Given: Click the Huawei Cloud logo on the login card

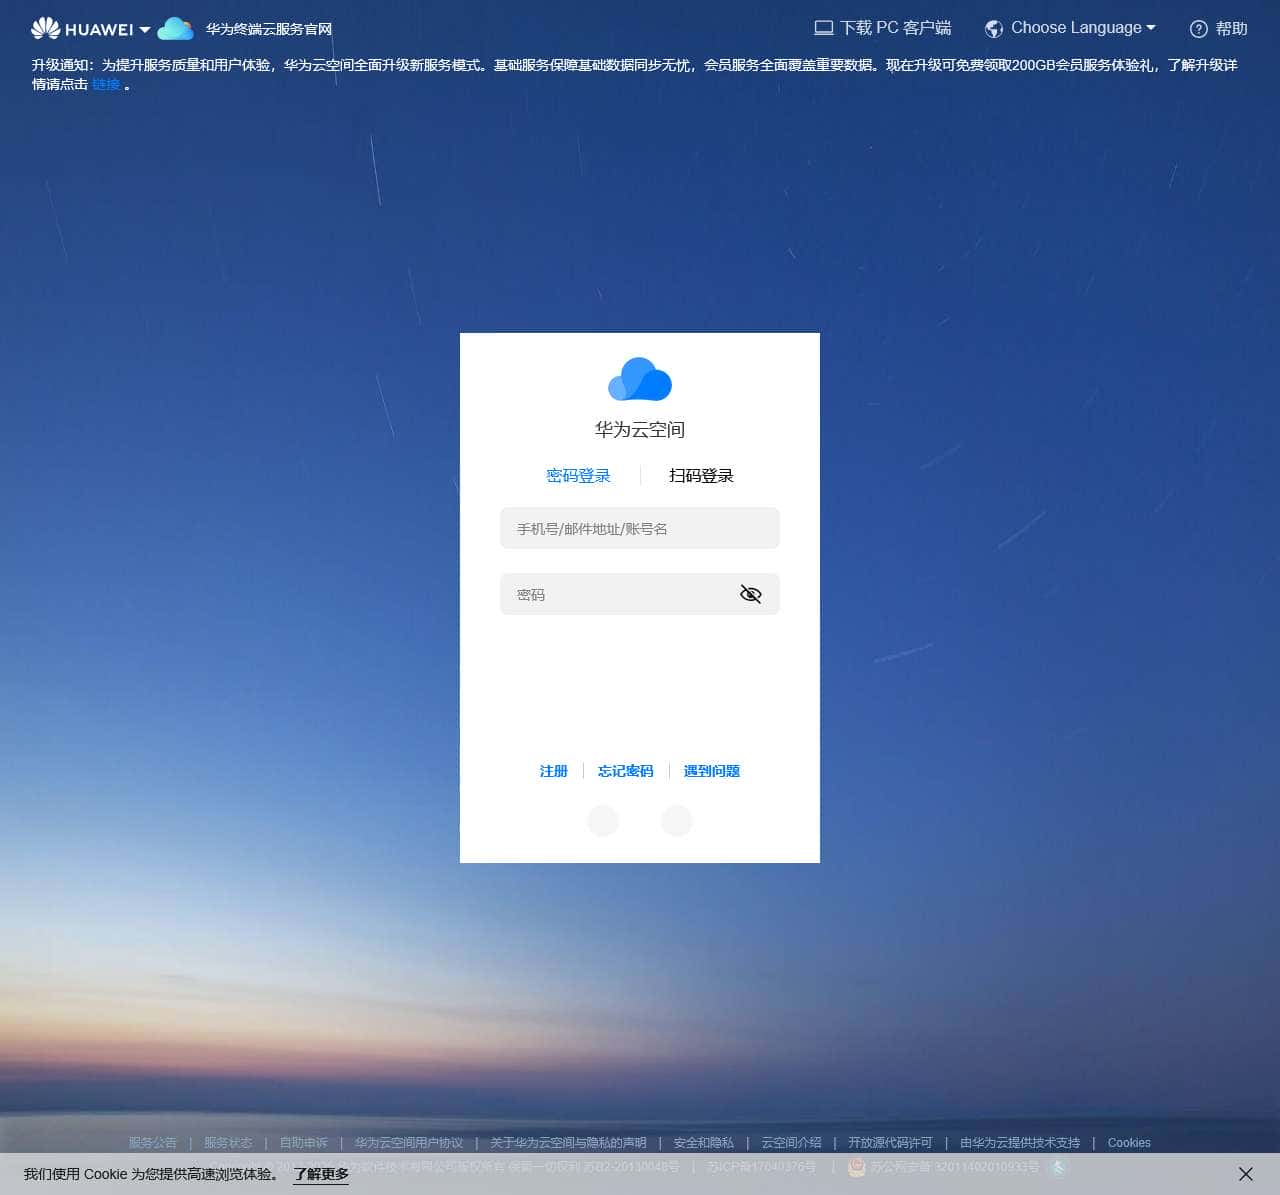Looking at the screenshot, I should 639,380.
